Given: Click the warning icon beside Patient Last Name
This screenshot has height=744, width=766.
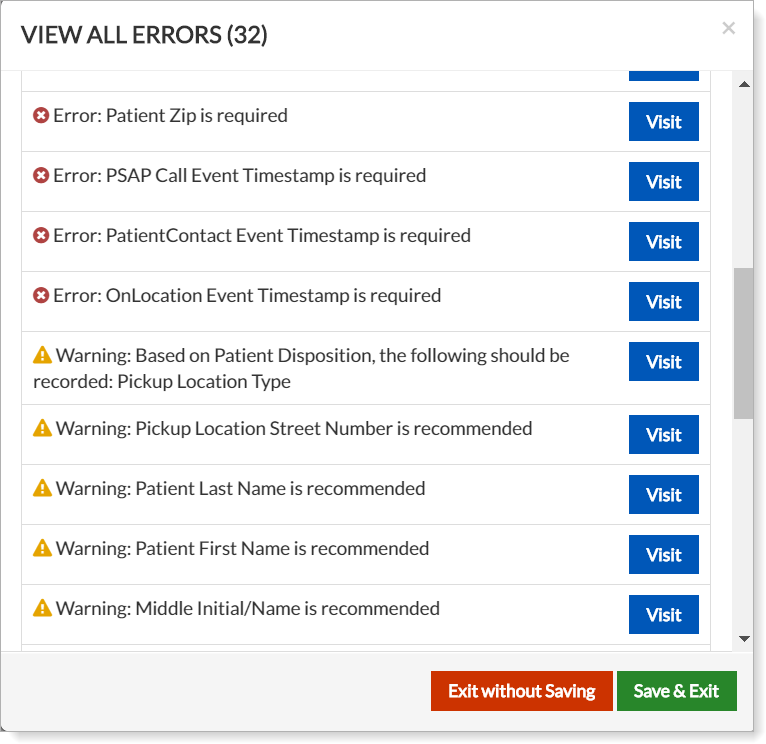Looking at the screenshot, I should tap(42, 488).
